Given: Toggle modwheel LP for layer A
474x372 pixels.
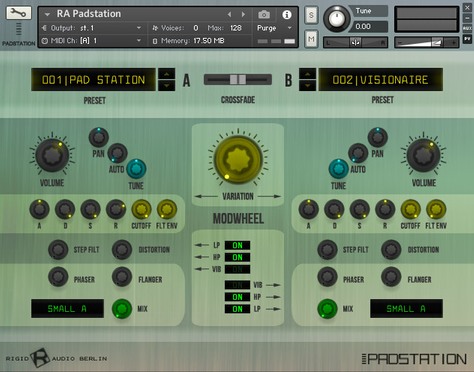Looking at the screenshot, I should coord(237,245).
